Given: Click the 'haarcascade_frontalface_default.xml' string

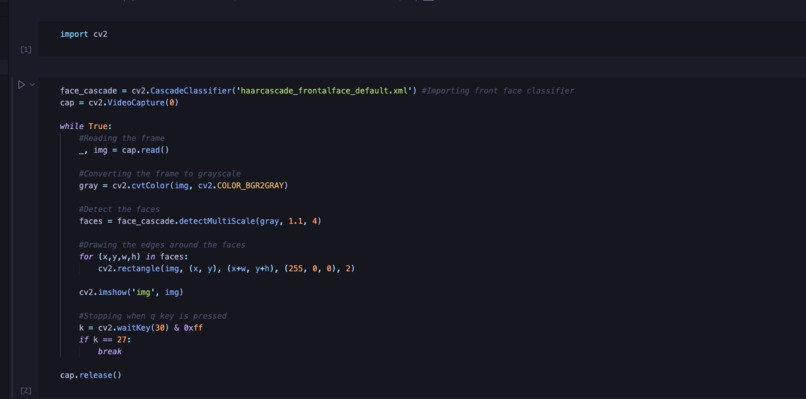Looking at the screenshot, I should click(x=324, y=91).
